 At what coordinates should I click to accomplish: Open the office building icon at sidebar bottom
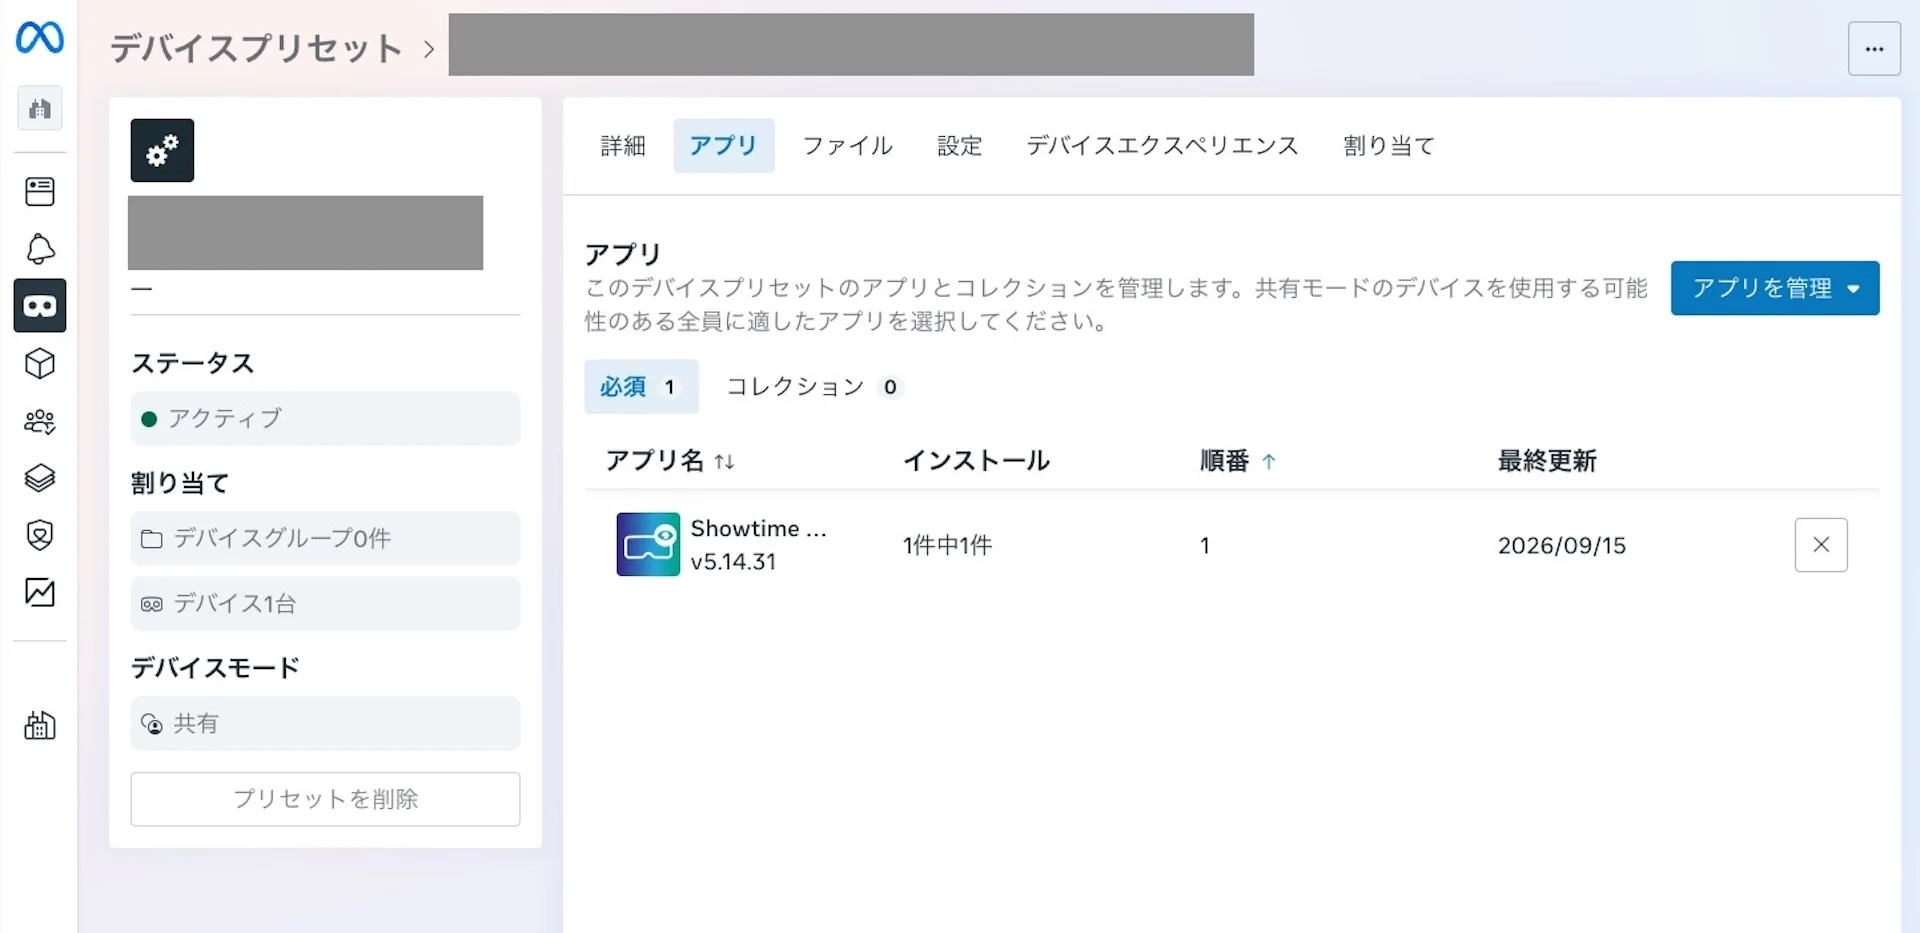[40, 725]
